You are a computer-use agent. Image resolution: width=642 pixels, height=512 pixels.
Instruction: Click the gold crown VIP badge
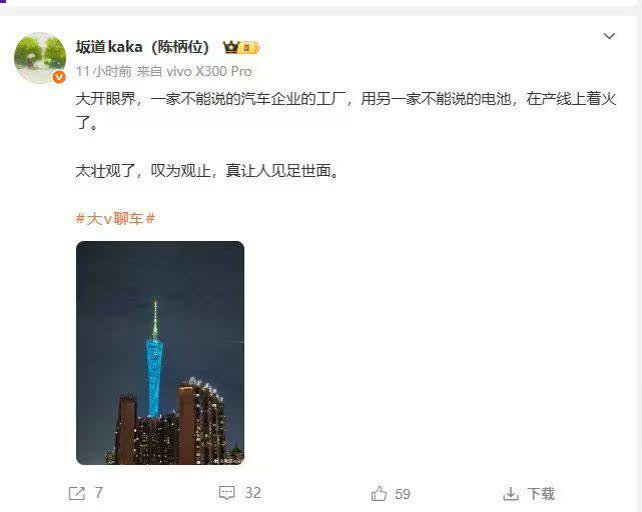click(x=231, y=48)
